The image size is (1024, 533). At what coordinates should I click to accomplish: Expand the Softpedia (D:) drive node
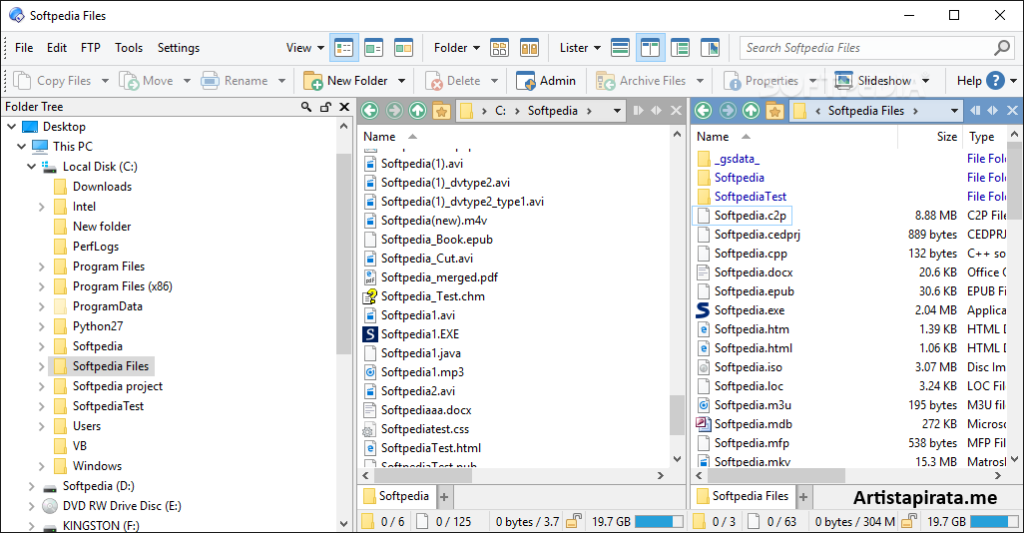tap(31, 487)
